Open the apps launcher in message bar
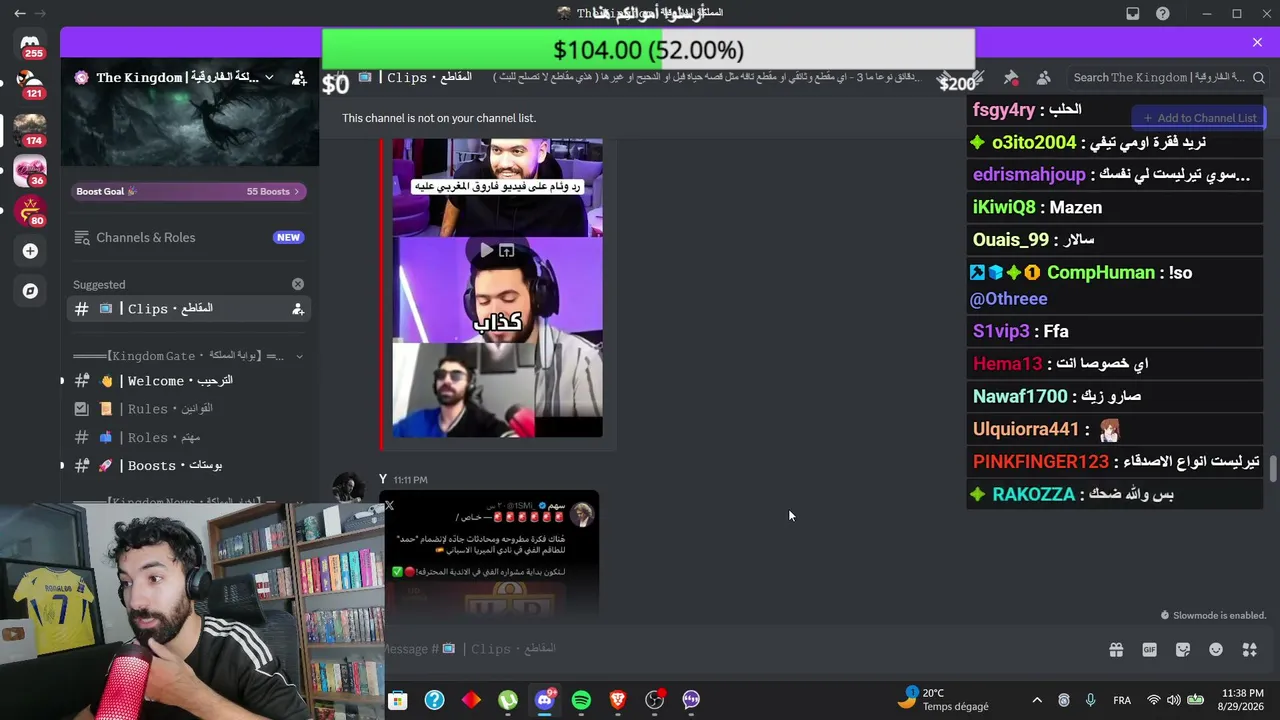Image resolution: width=1280 pixels, height=720 pixels. pyautogui.click(x=1249, y=650)
